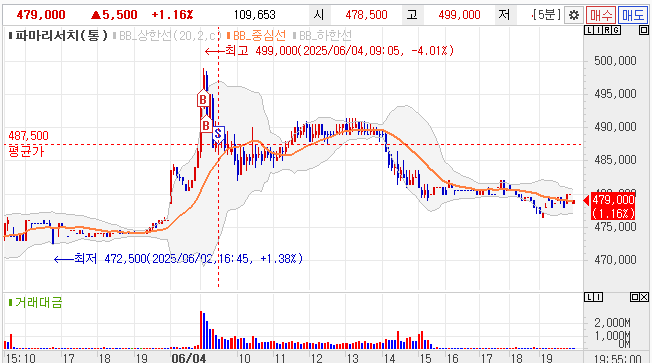The image size is (652, 363).
Task: Click the R icon in the price panel
Action: [x=607, y=30]
